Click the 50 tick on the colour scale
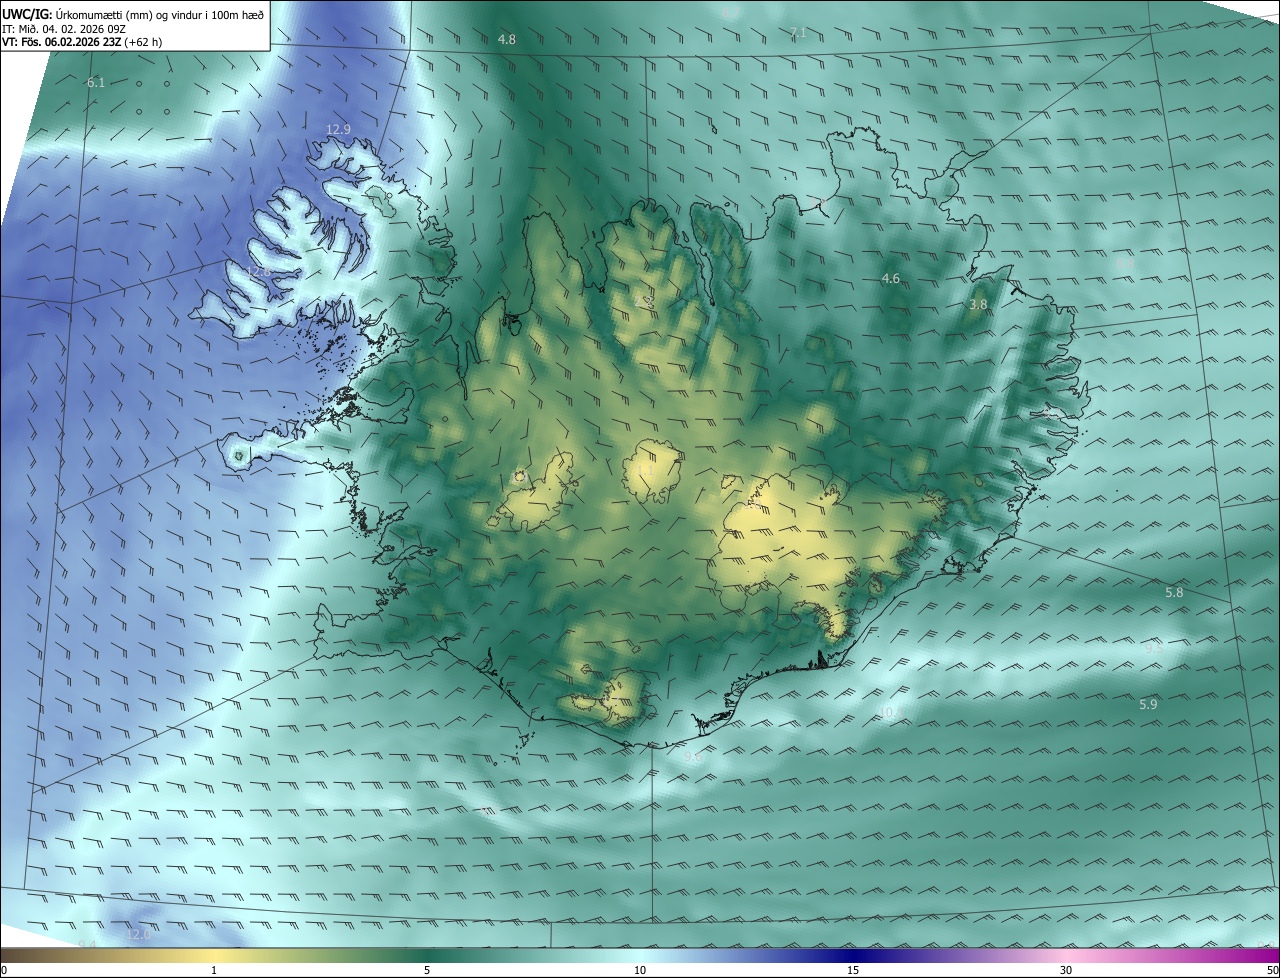 (x=1272, y=970)
